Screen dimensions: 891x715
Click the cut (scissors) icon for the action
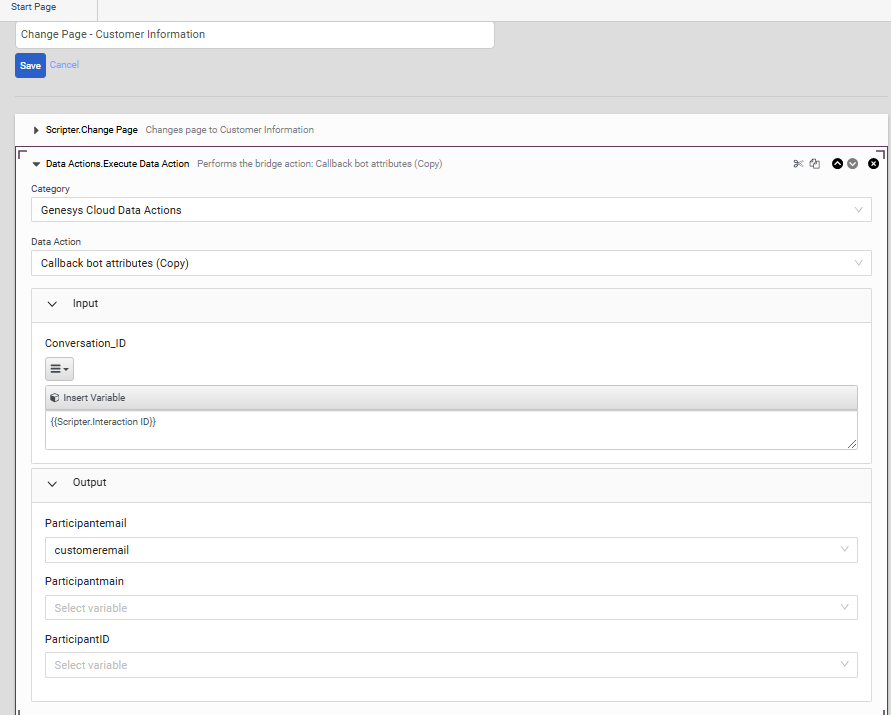click(798, 164)
